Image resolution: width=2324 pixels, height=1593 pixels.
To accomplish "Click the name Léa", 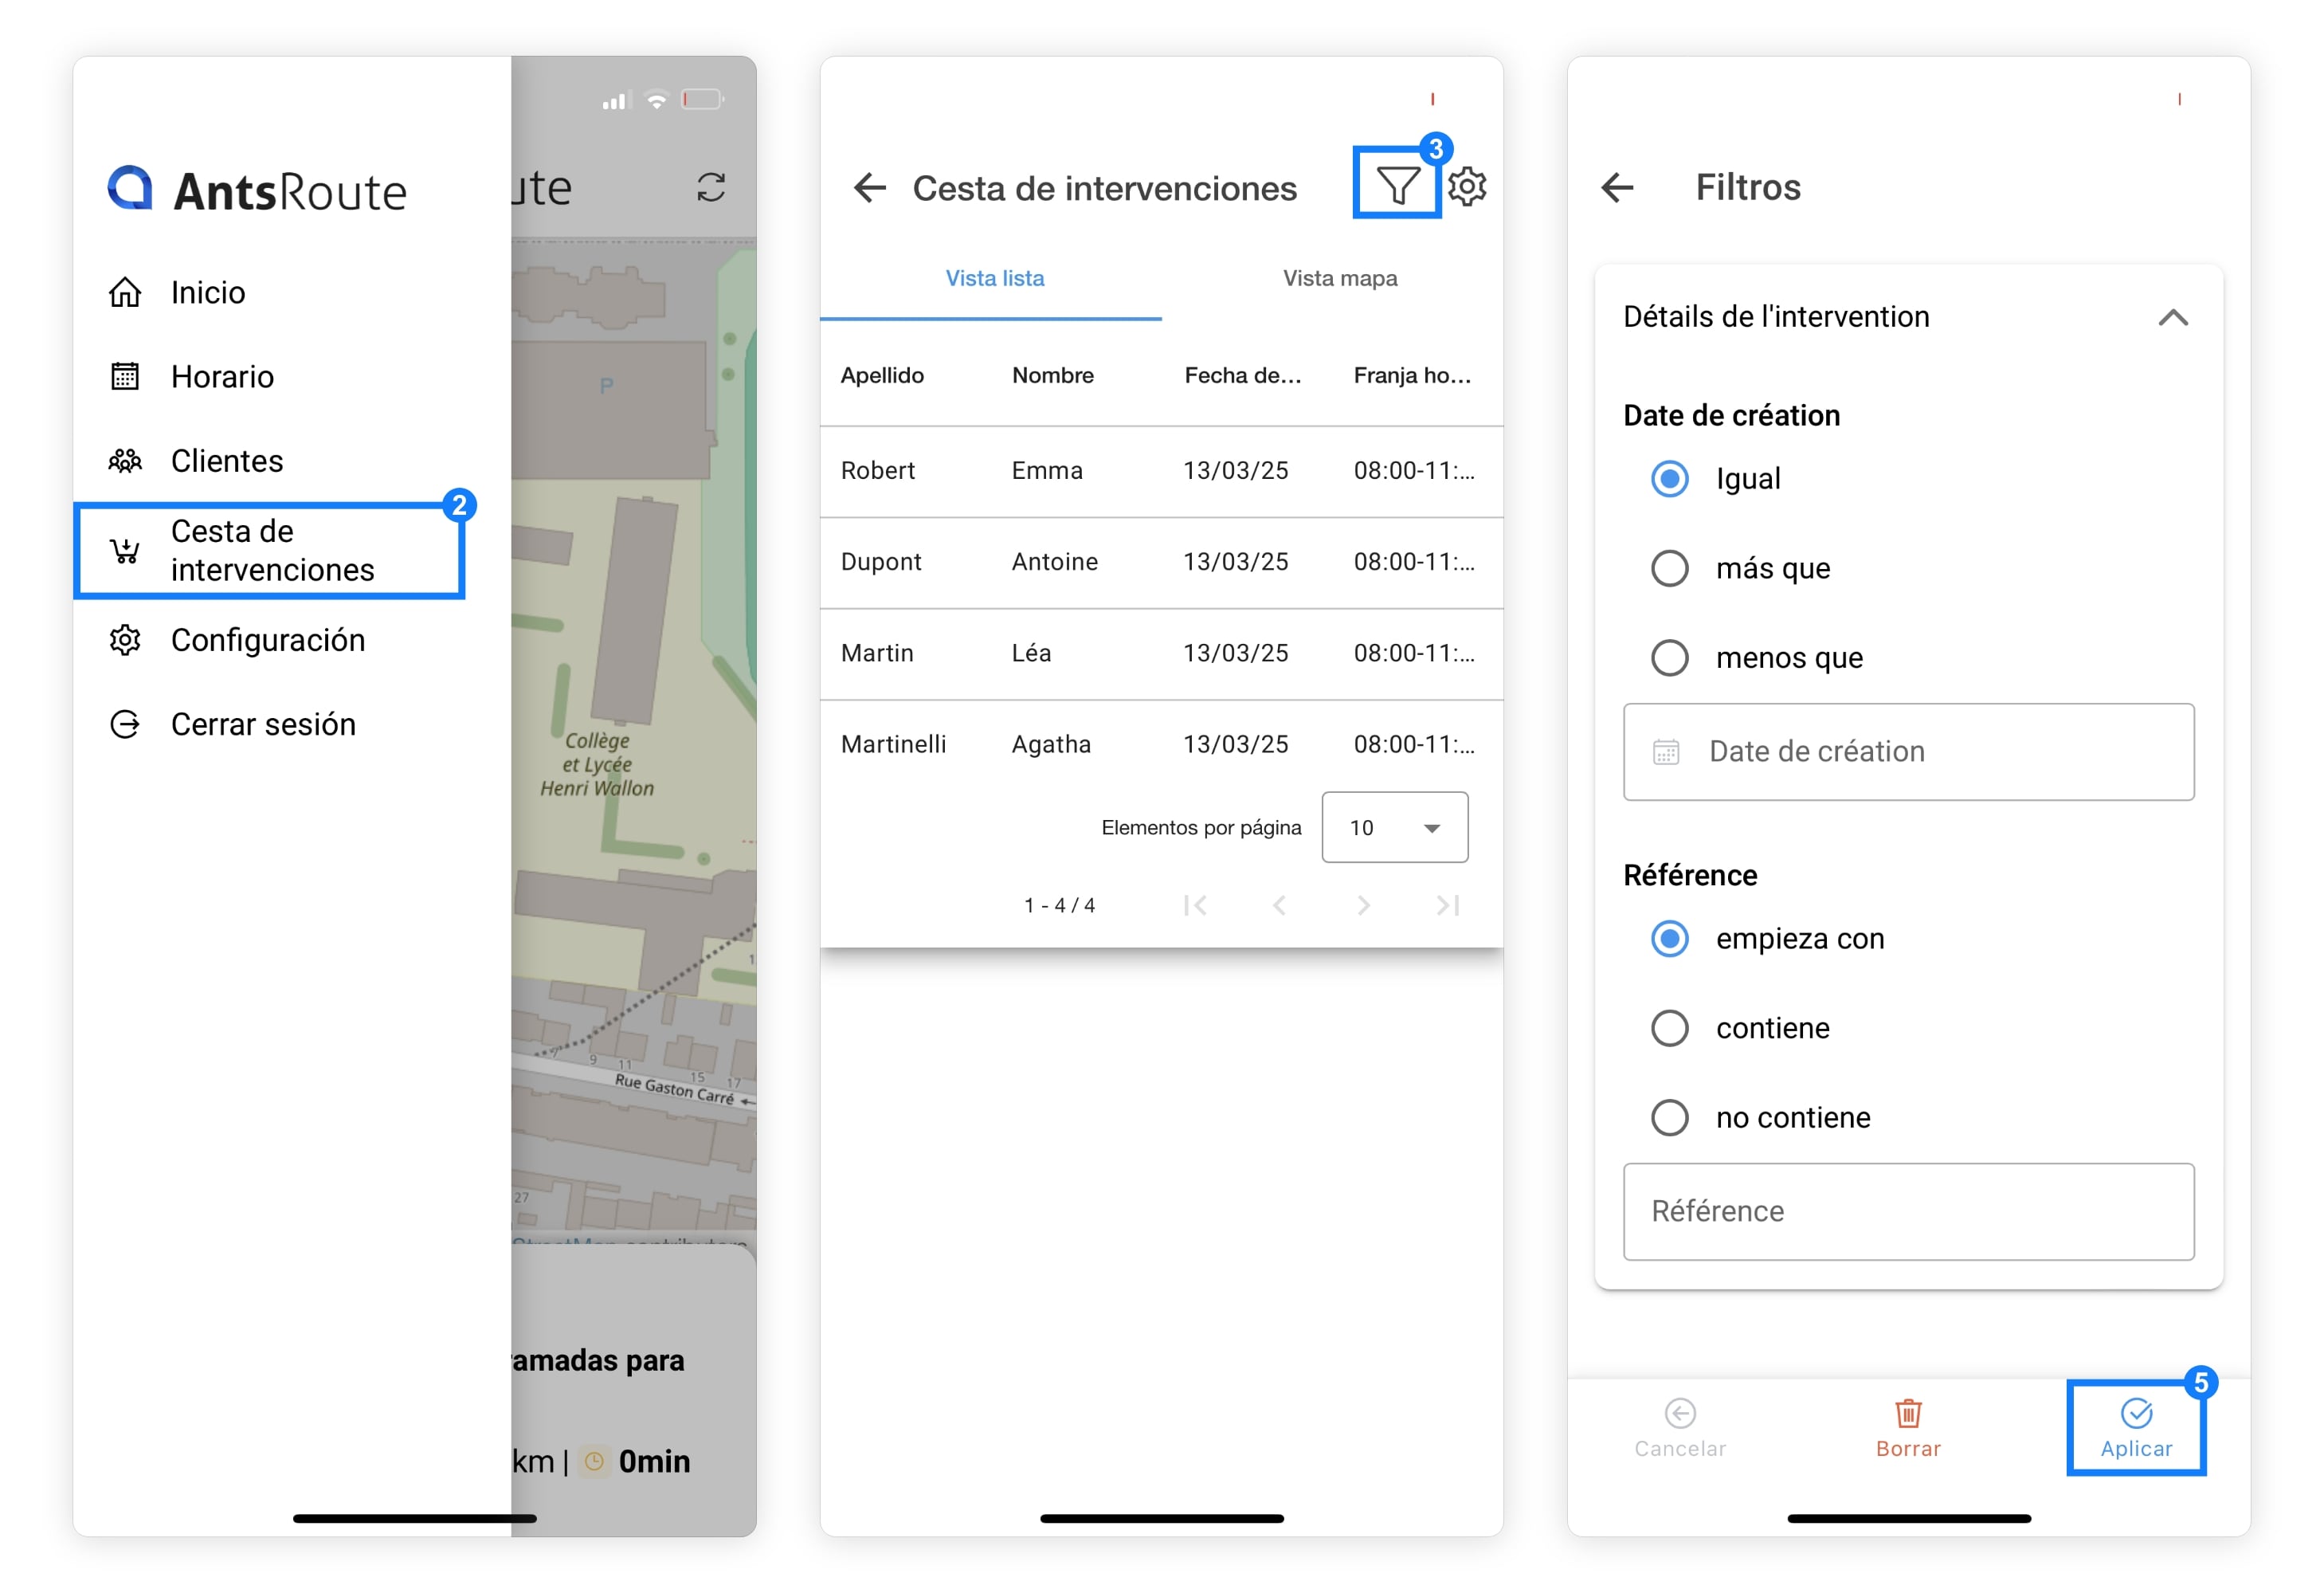I will pyautogui.click(x=1031, y=652).
